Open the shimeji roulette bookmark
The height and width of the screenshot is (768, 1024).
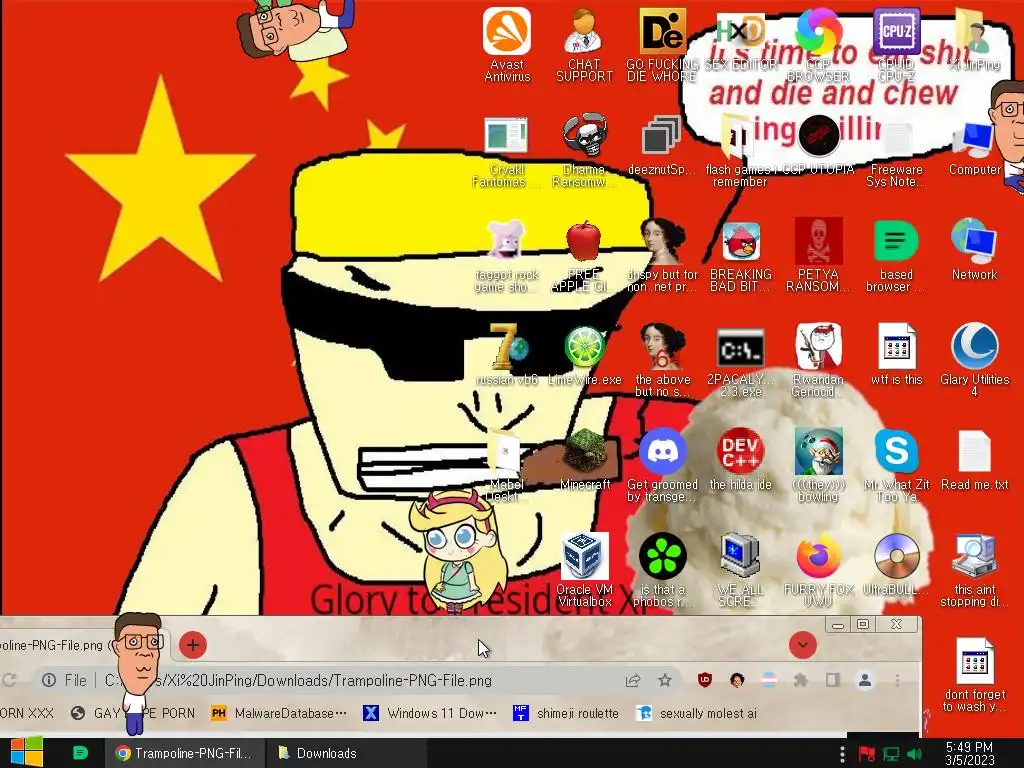566,713
